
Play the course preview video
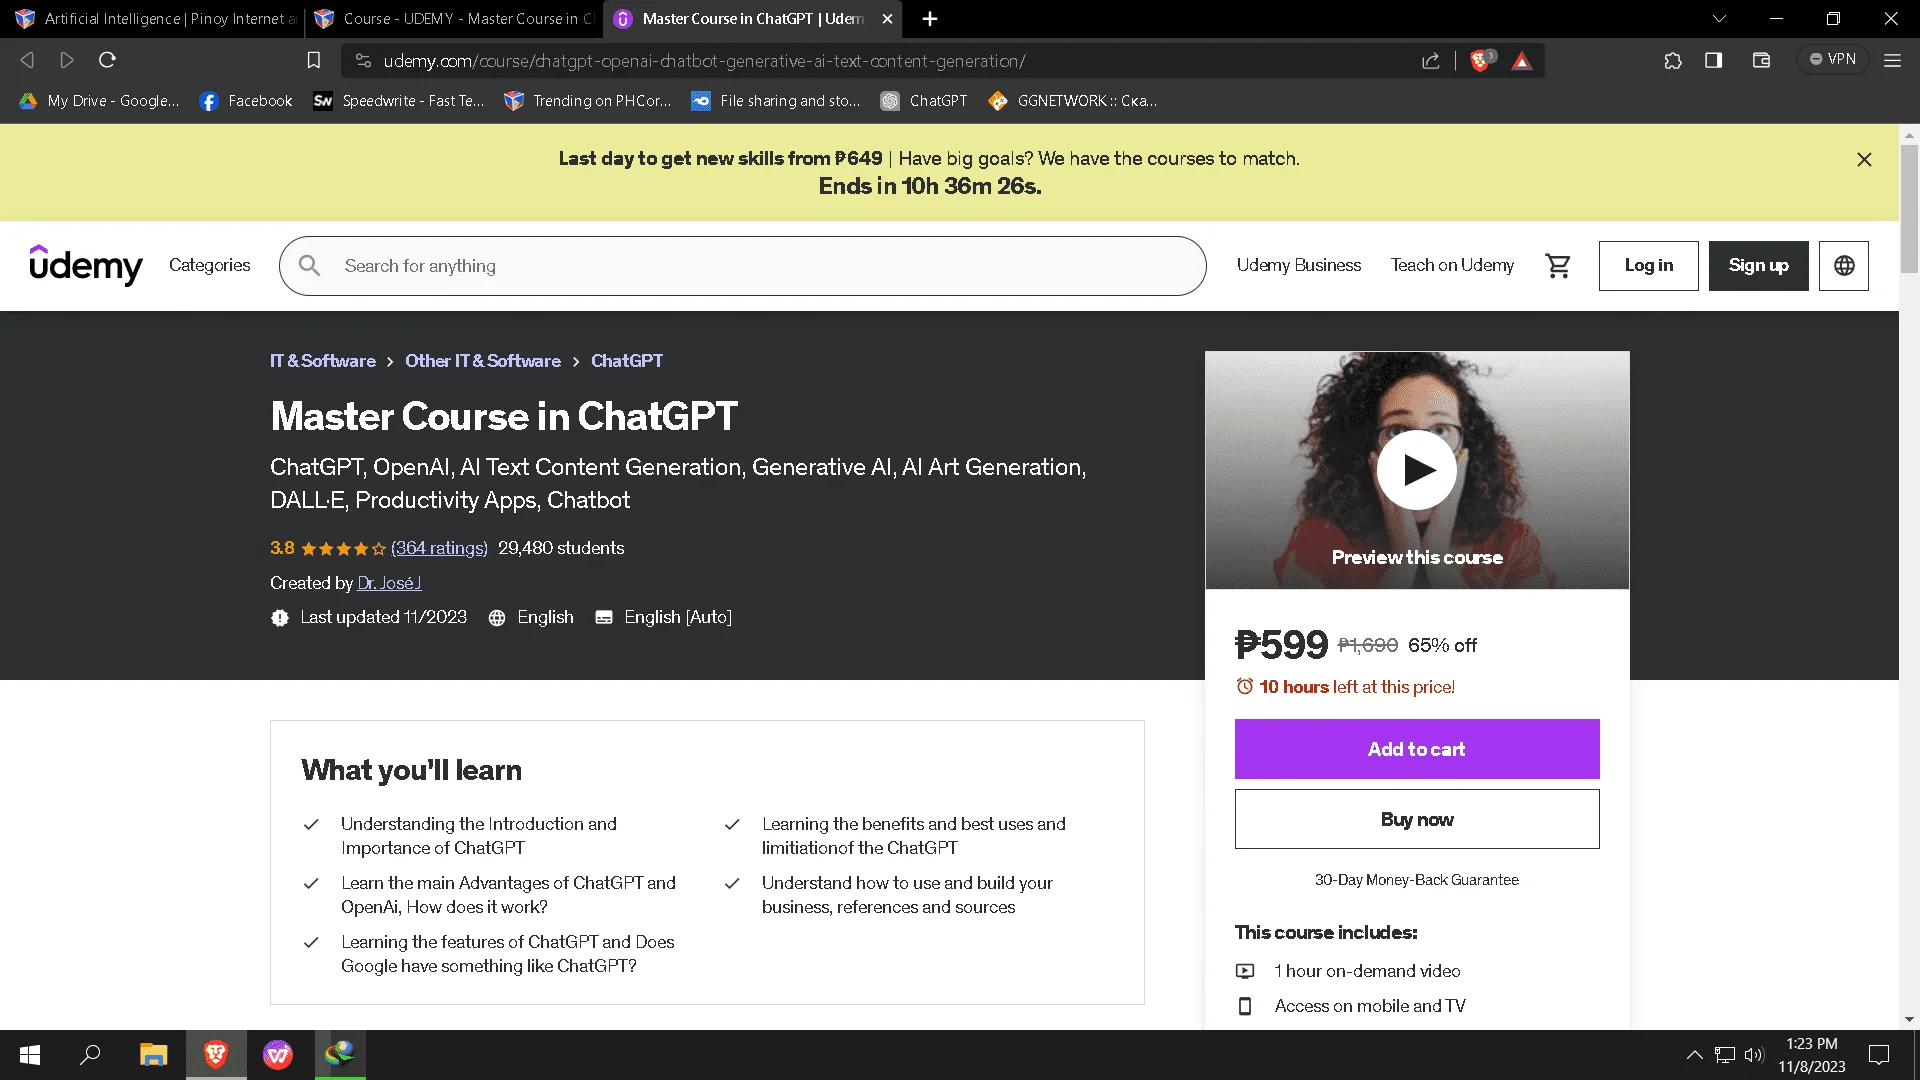pyautogui.click(x=1417, y=469)
